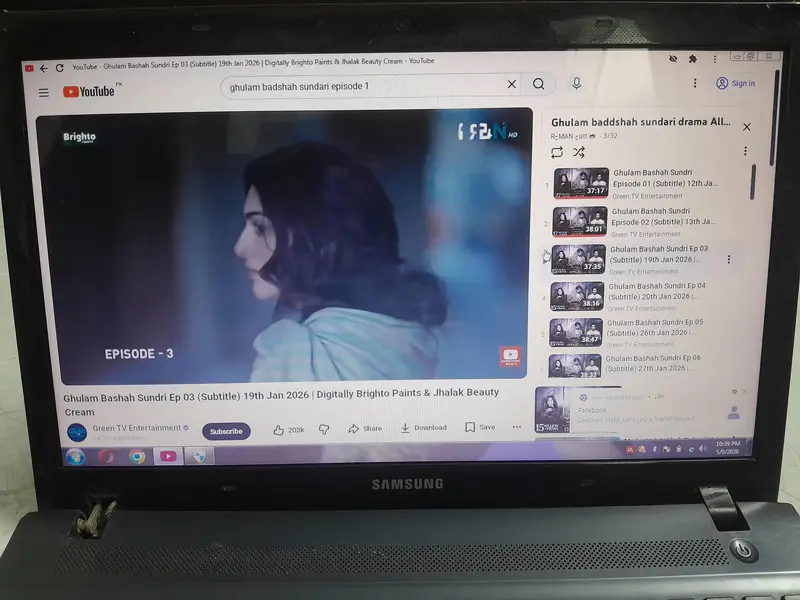Play Episode 01 thumbnail in the playlist
Screen dimensions: 800x600
[581, 183]
